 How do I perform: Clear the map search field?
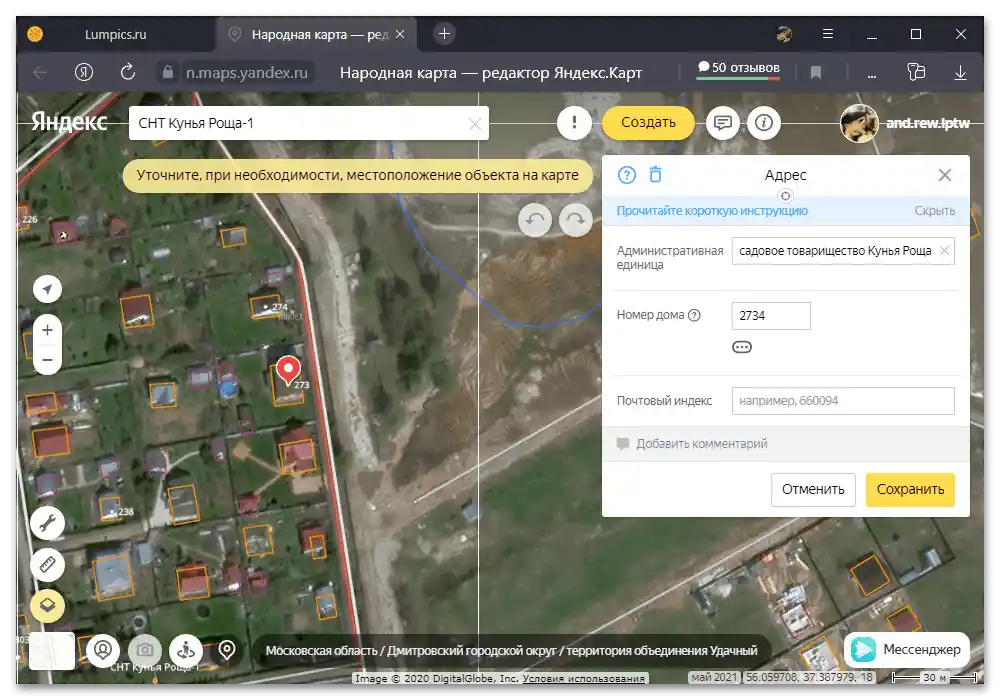[x=474, y=124]
